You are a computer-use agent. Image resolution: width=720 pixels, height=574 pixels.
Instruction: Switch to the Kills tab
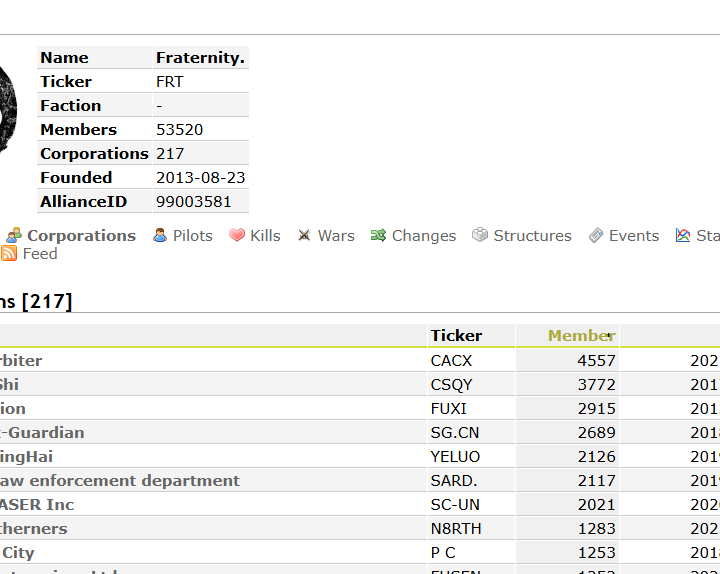point(265,236)
